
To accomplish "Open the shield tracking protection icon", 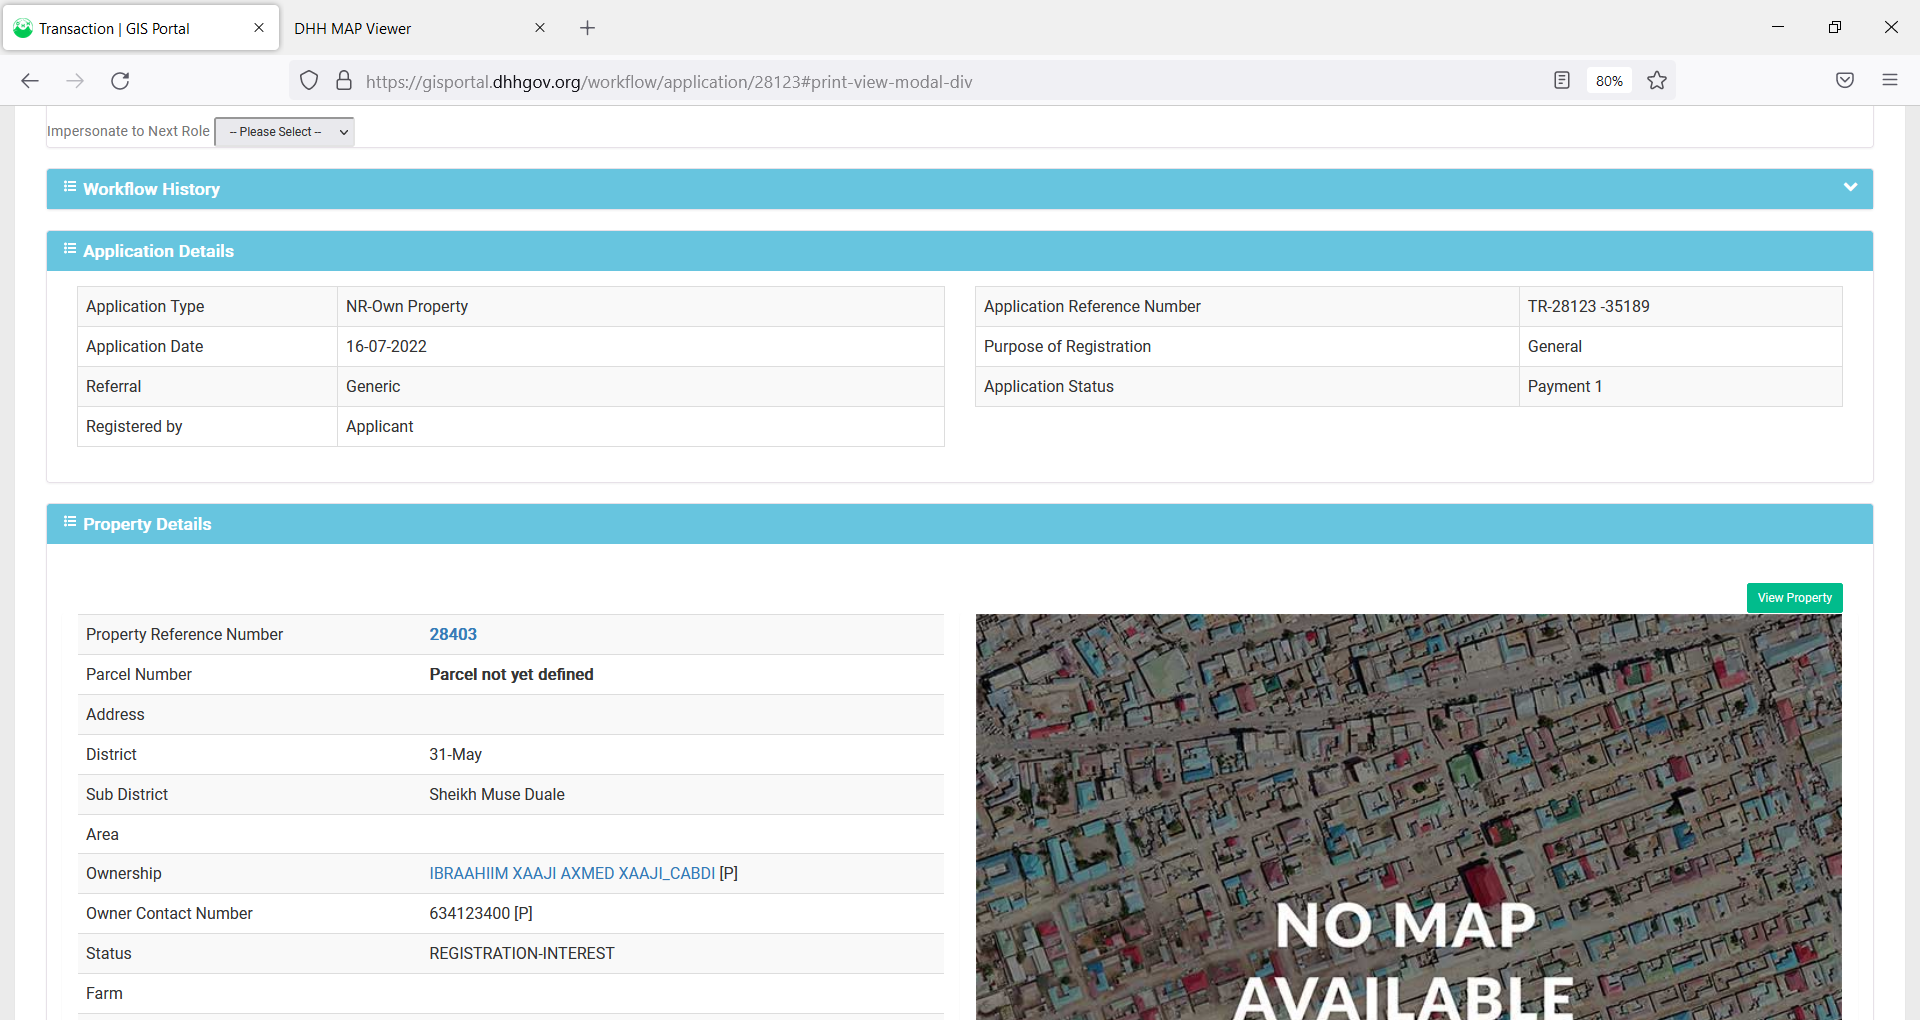I will tap(309, 81).
